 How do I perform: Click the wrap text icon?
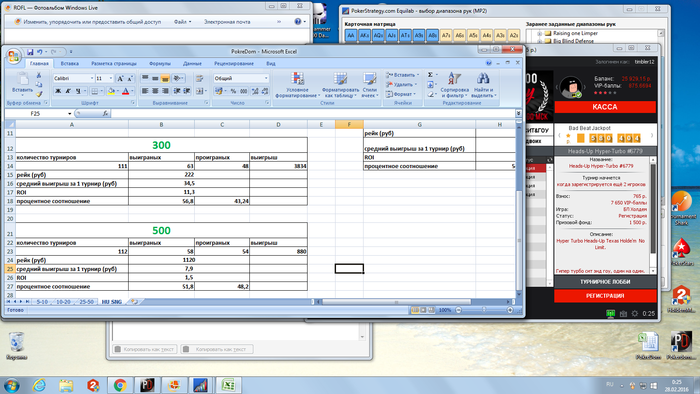(x=199, y=79)
